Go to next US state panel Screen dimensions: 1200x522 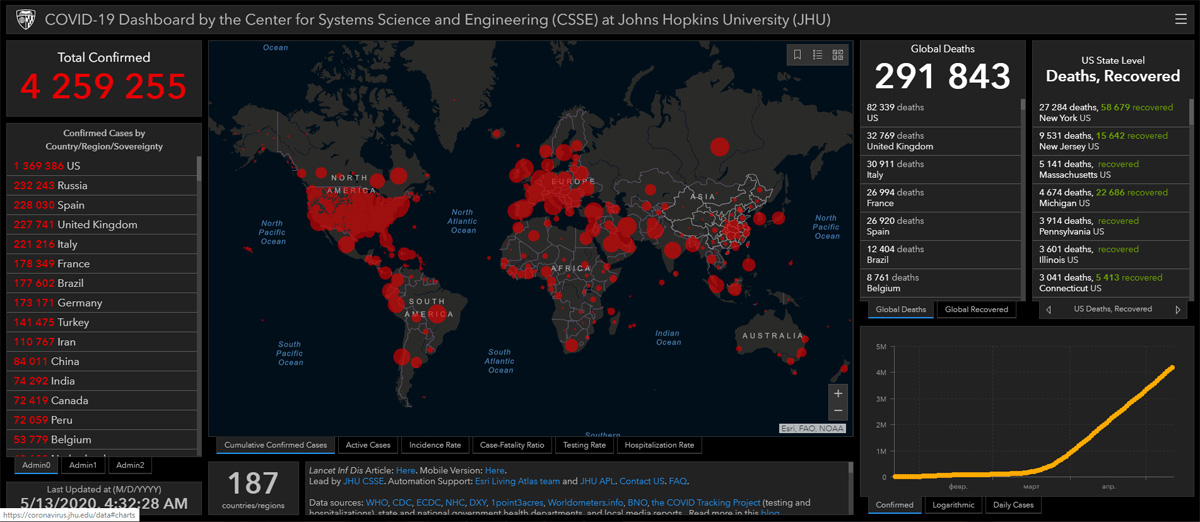(x=1178, y=310)
